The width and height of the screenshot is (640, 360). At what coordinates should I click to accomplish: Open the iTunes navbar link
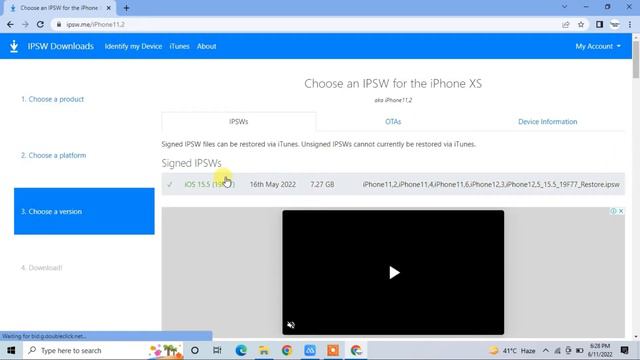tap(180, 47)
